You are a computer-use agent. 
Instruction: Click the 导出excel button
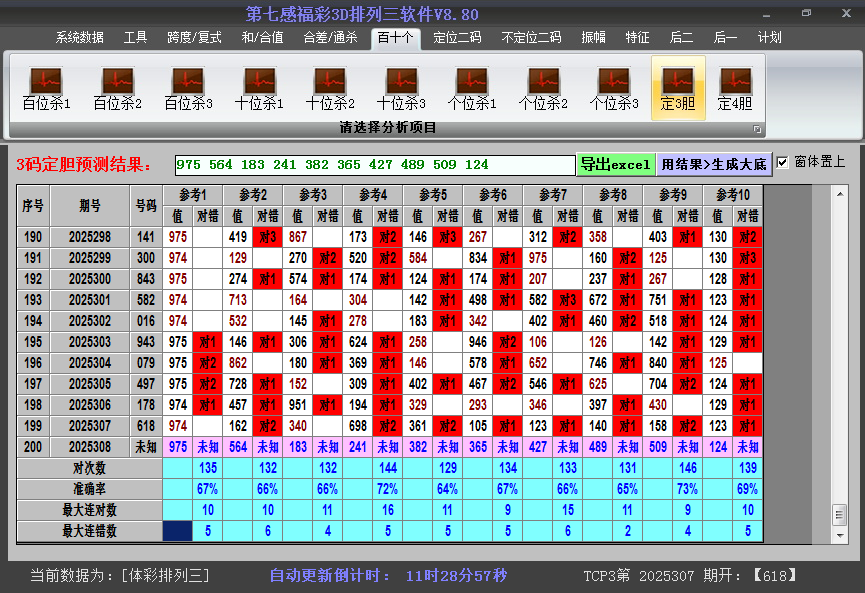(615, 164)
